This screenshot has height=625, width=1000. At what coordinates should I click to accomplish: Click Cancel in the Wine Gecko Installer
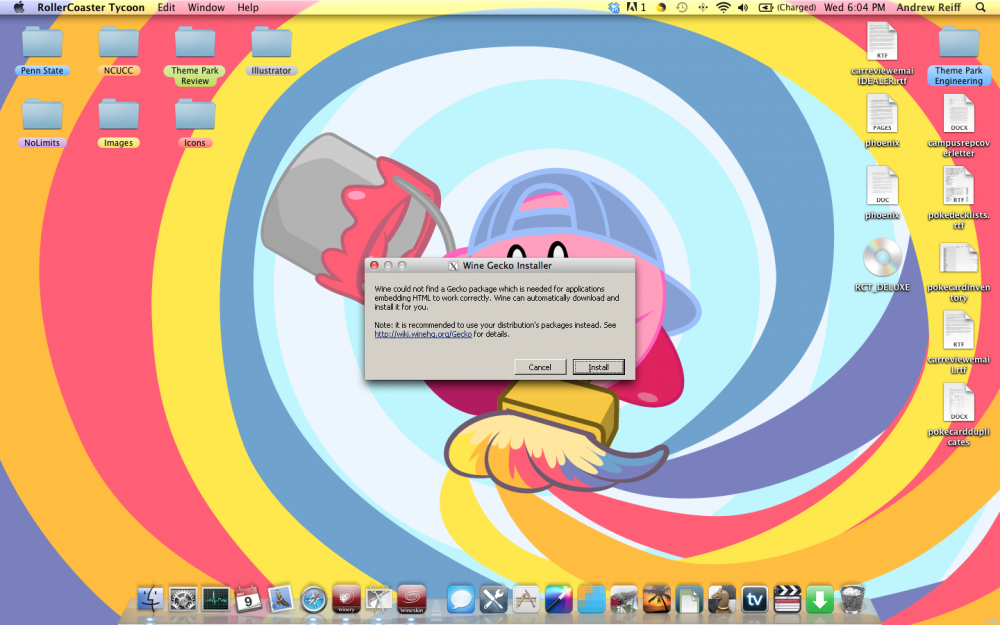tap(540, 367)
